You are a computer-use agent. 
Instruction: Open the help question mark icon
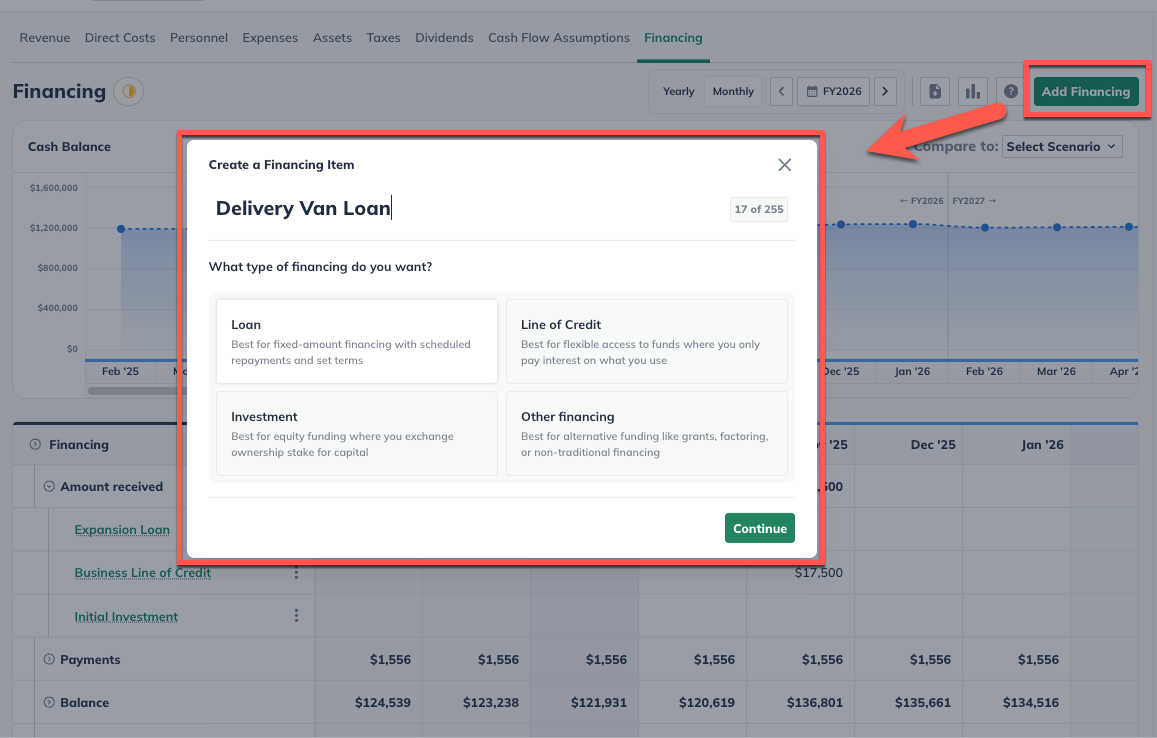(1010, 91)
